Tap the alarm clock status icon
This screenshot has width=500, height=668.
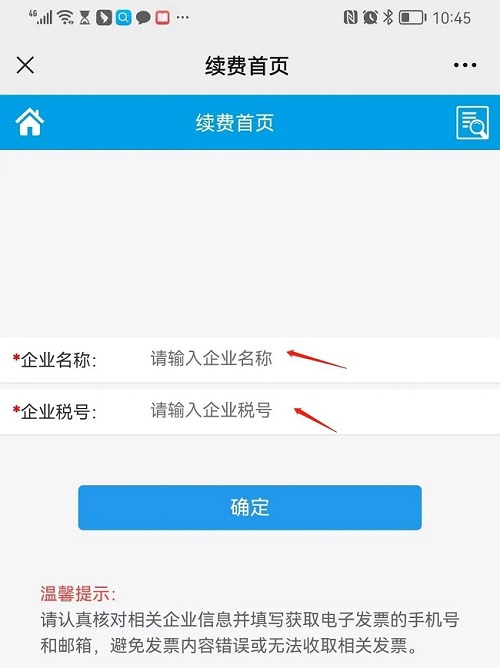click(370, 17)
